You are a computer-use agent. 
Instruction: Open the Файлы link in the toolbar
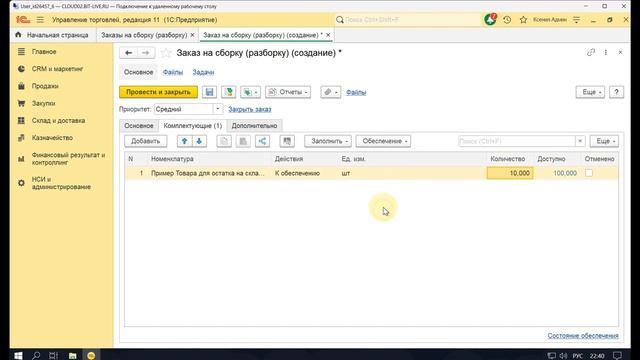(x=356, y=92)
